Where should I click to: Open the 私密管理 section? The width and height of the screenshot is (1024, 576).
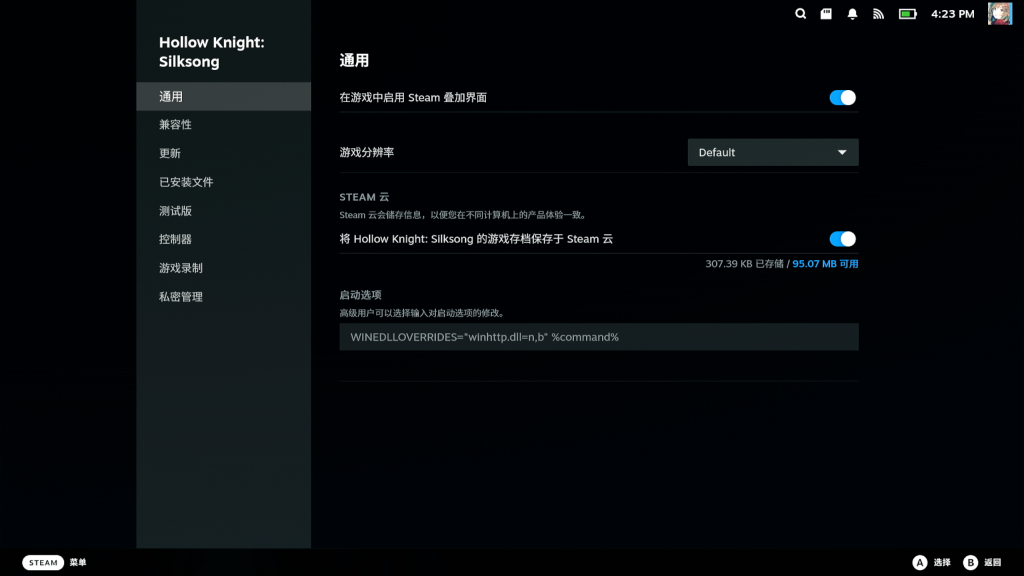point(181,297)
